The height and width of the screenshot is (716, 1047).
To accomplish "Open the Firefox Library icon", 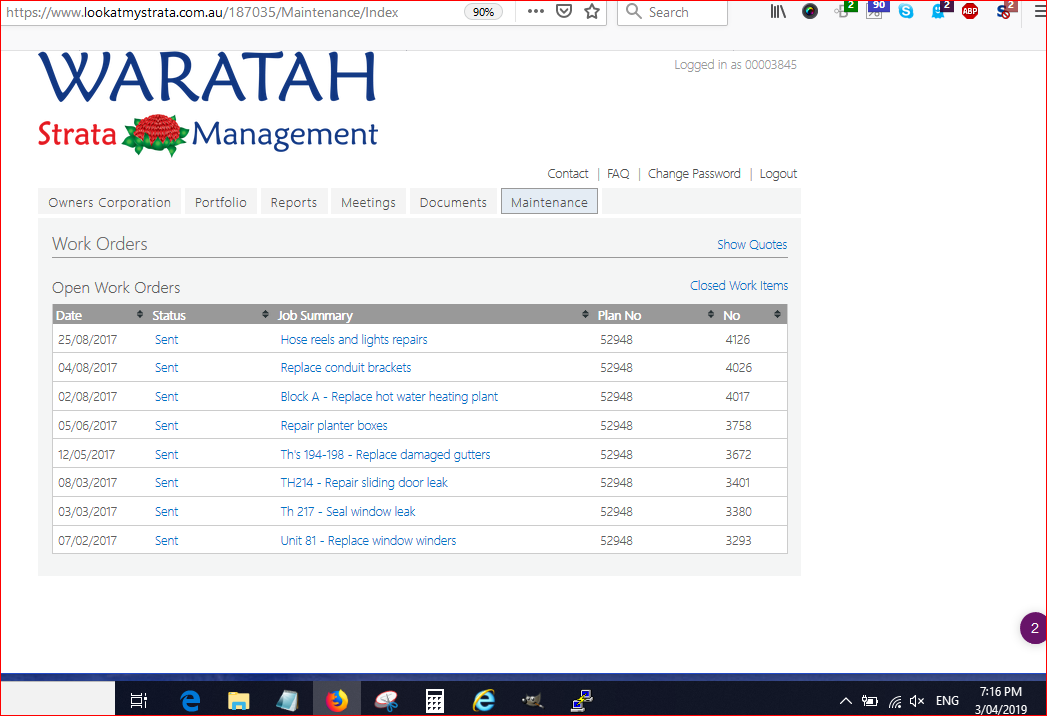I will coord(778,11).
